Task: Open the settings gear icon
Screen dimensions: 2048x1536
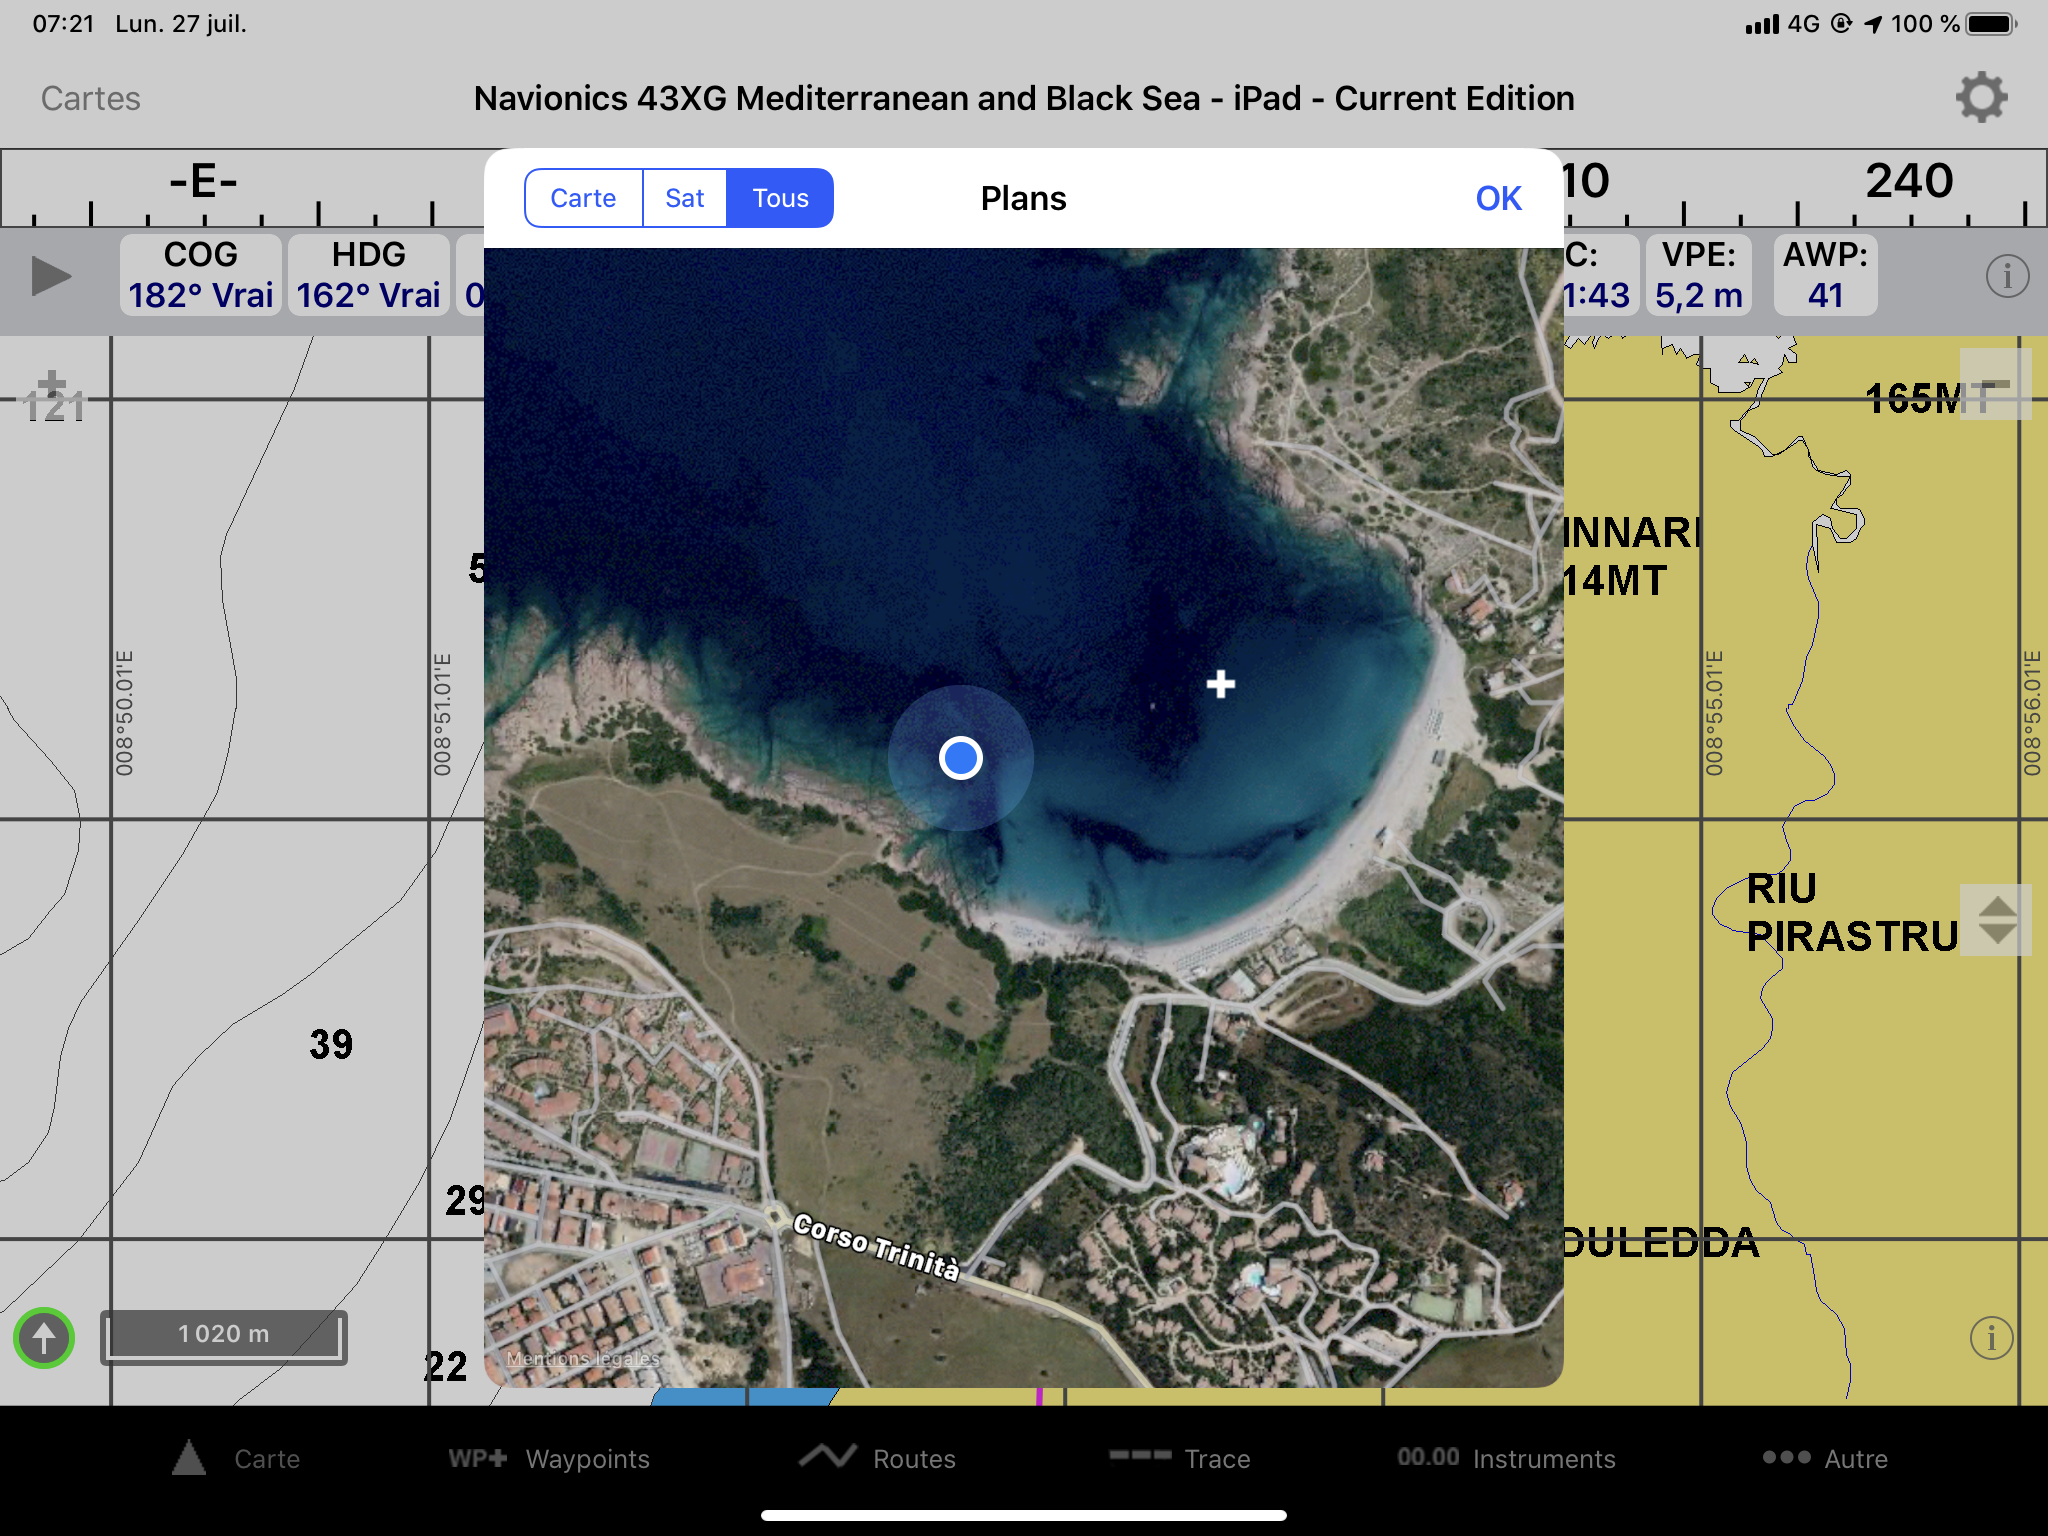Action: coord(1981,98)
